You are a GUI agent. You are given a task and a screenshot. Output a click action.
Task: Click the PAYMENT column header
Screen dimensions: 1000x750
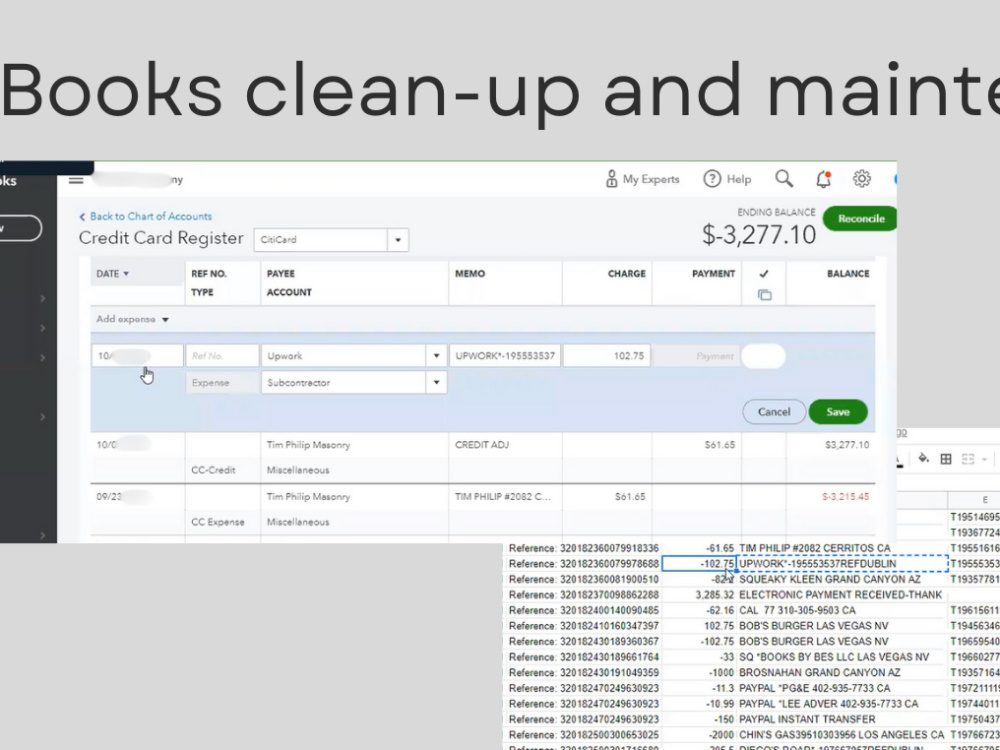click(x=713, y=274)
